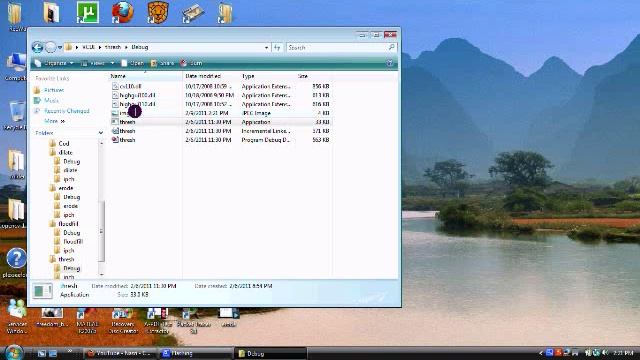Screen dimensions: 640x360
Task: Click Share in the Explorer toolbar
Action: 162,63
